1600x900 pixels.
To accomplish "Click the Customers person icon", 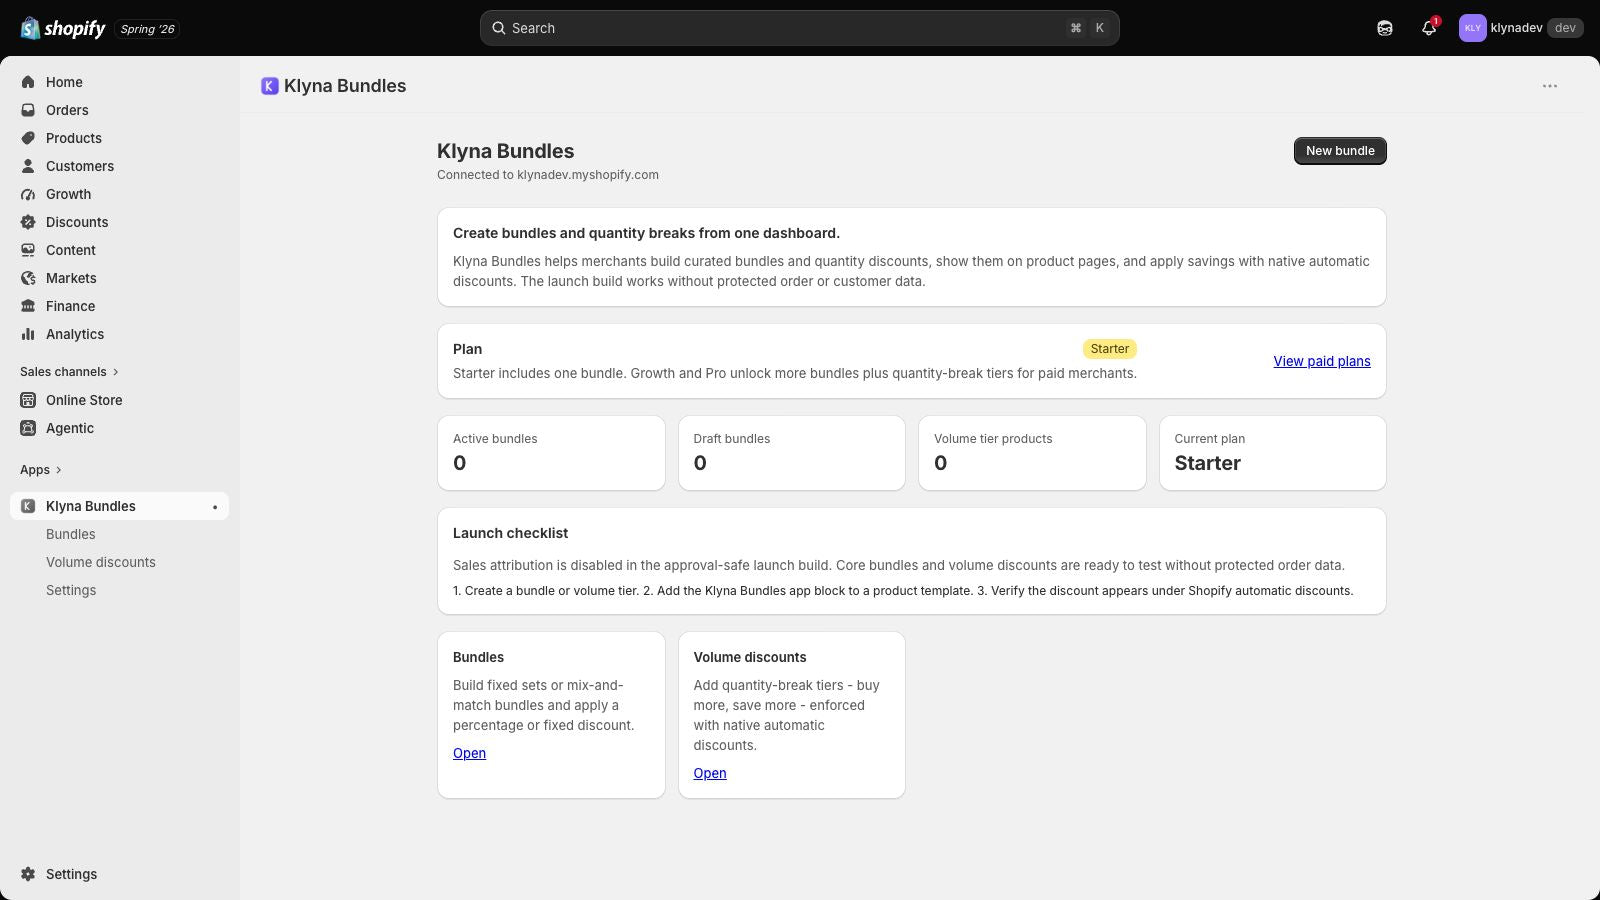I will 28,166.
